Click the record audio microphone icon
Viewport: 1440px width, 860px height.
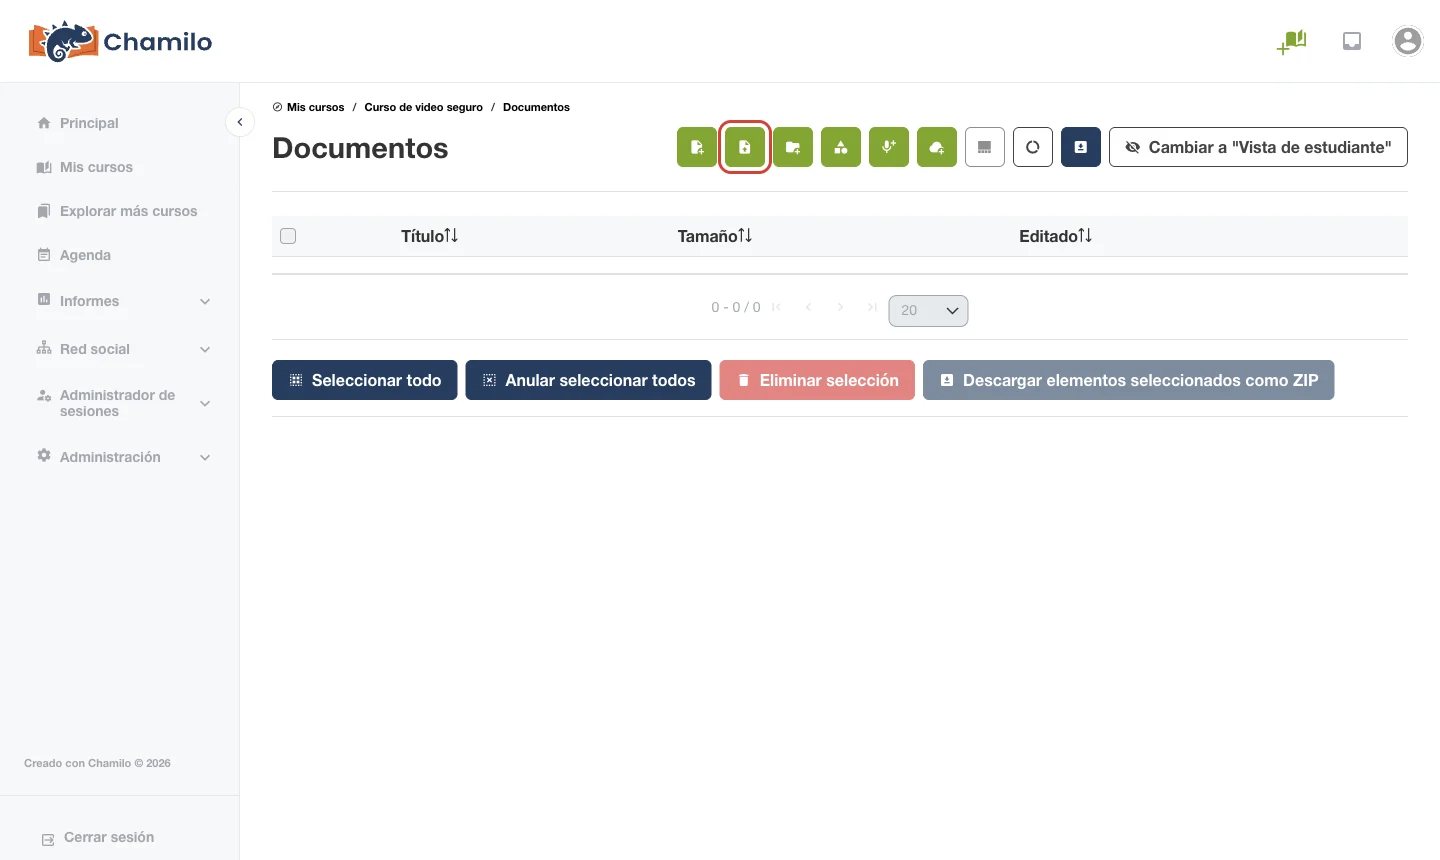889,147
